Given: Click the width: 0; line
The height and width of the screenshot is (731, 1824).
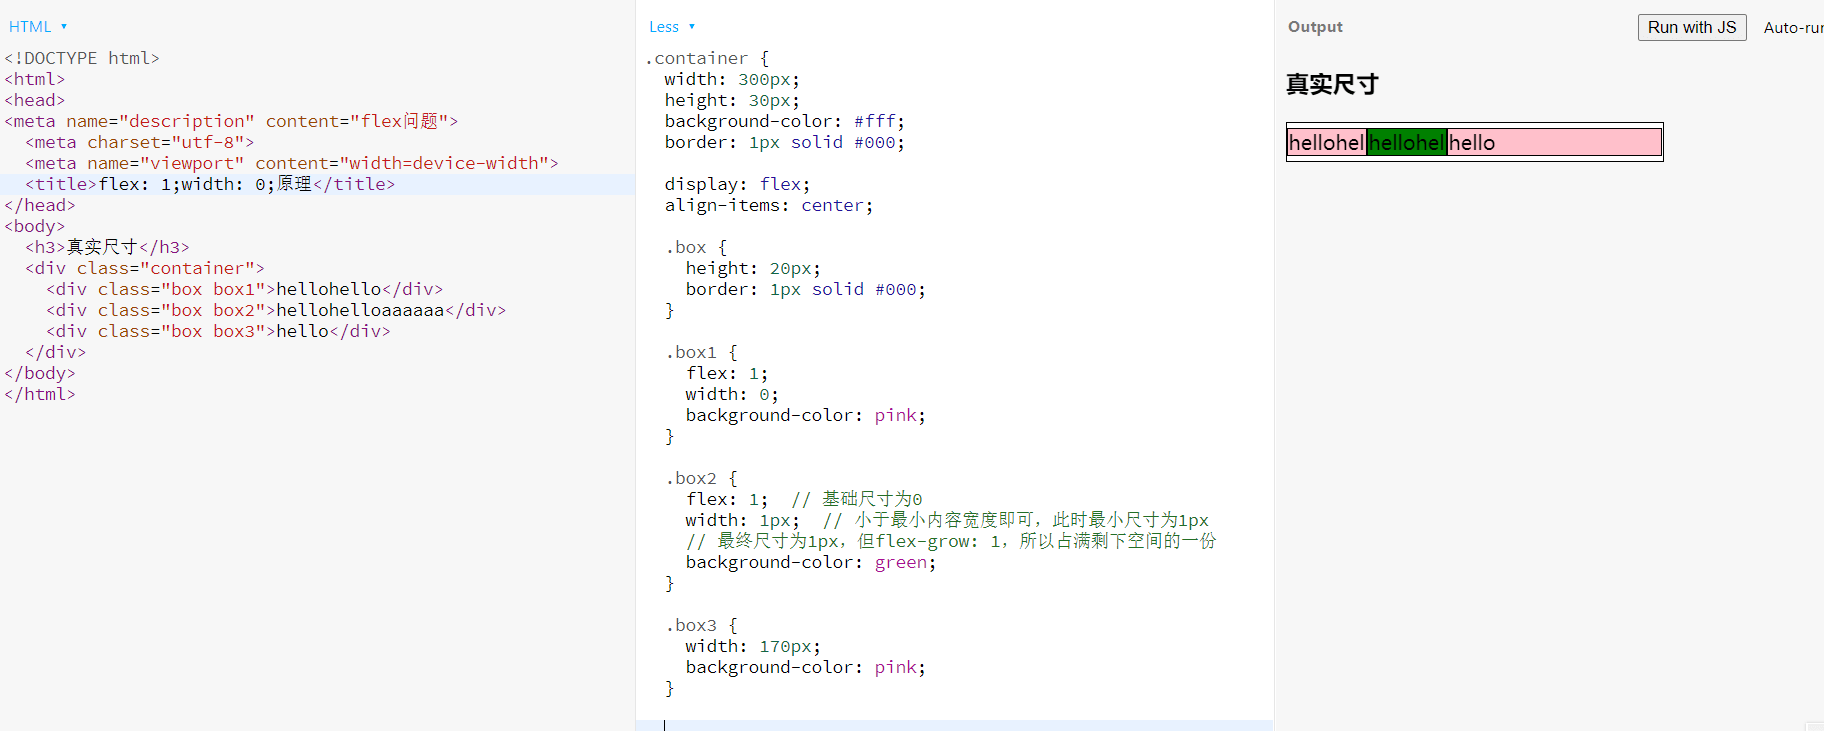Looking at the screenshot, I should pyautogui.click(x=732, y=394).
